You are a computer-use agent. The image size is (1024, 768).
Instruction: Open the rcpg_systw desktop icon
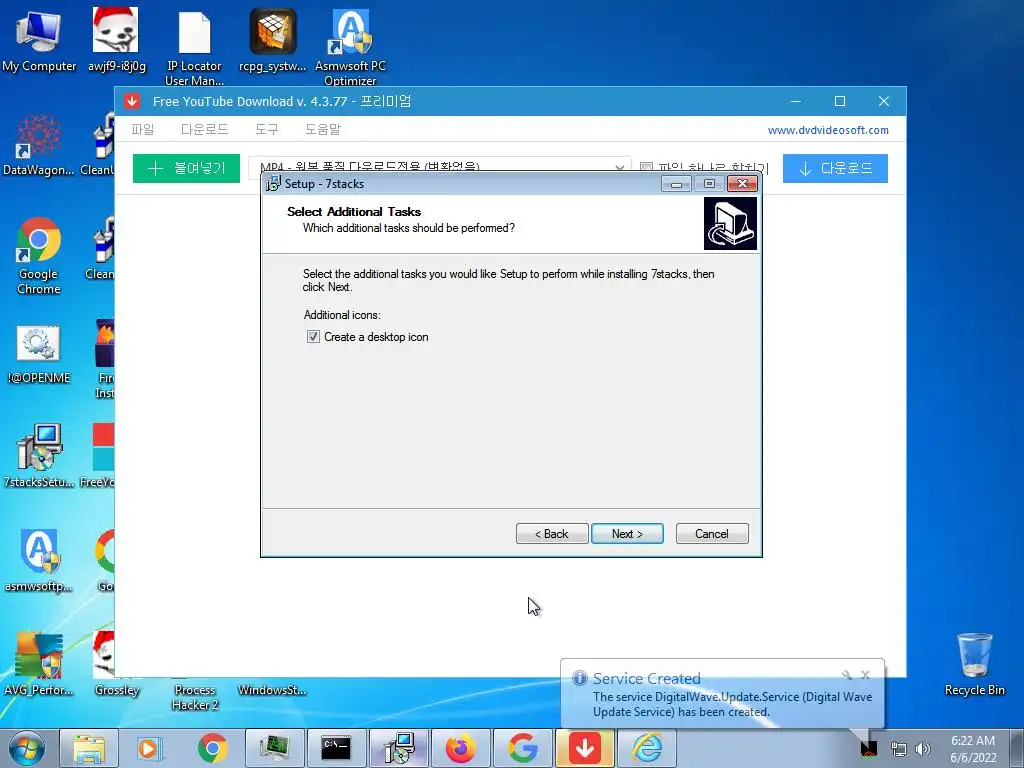(x=272, y=39)
